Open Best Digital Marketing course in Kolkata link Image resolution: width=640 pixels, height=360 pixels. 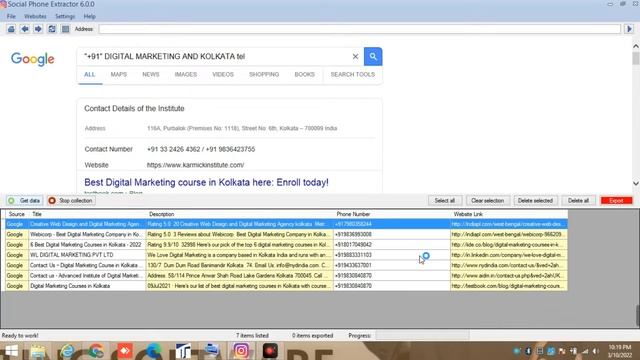(206, 182)
